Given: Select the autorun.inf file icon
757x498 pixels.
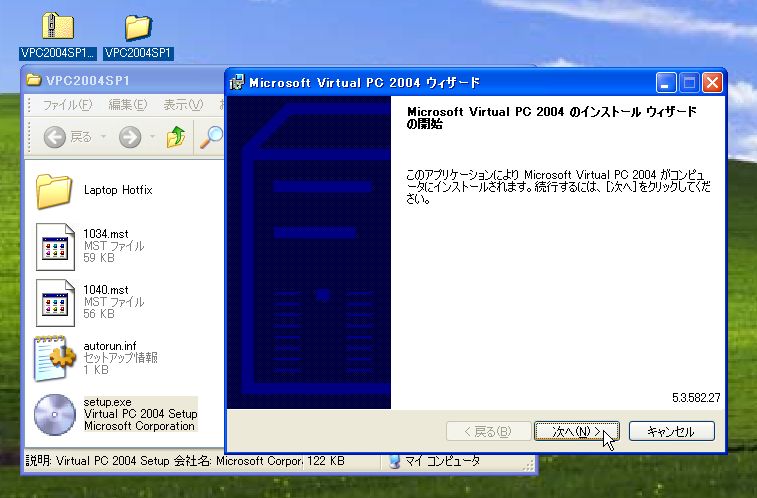Looking at the screenshot, I should (55, 358).
